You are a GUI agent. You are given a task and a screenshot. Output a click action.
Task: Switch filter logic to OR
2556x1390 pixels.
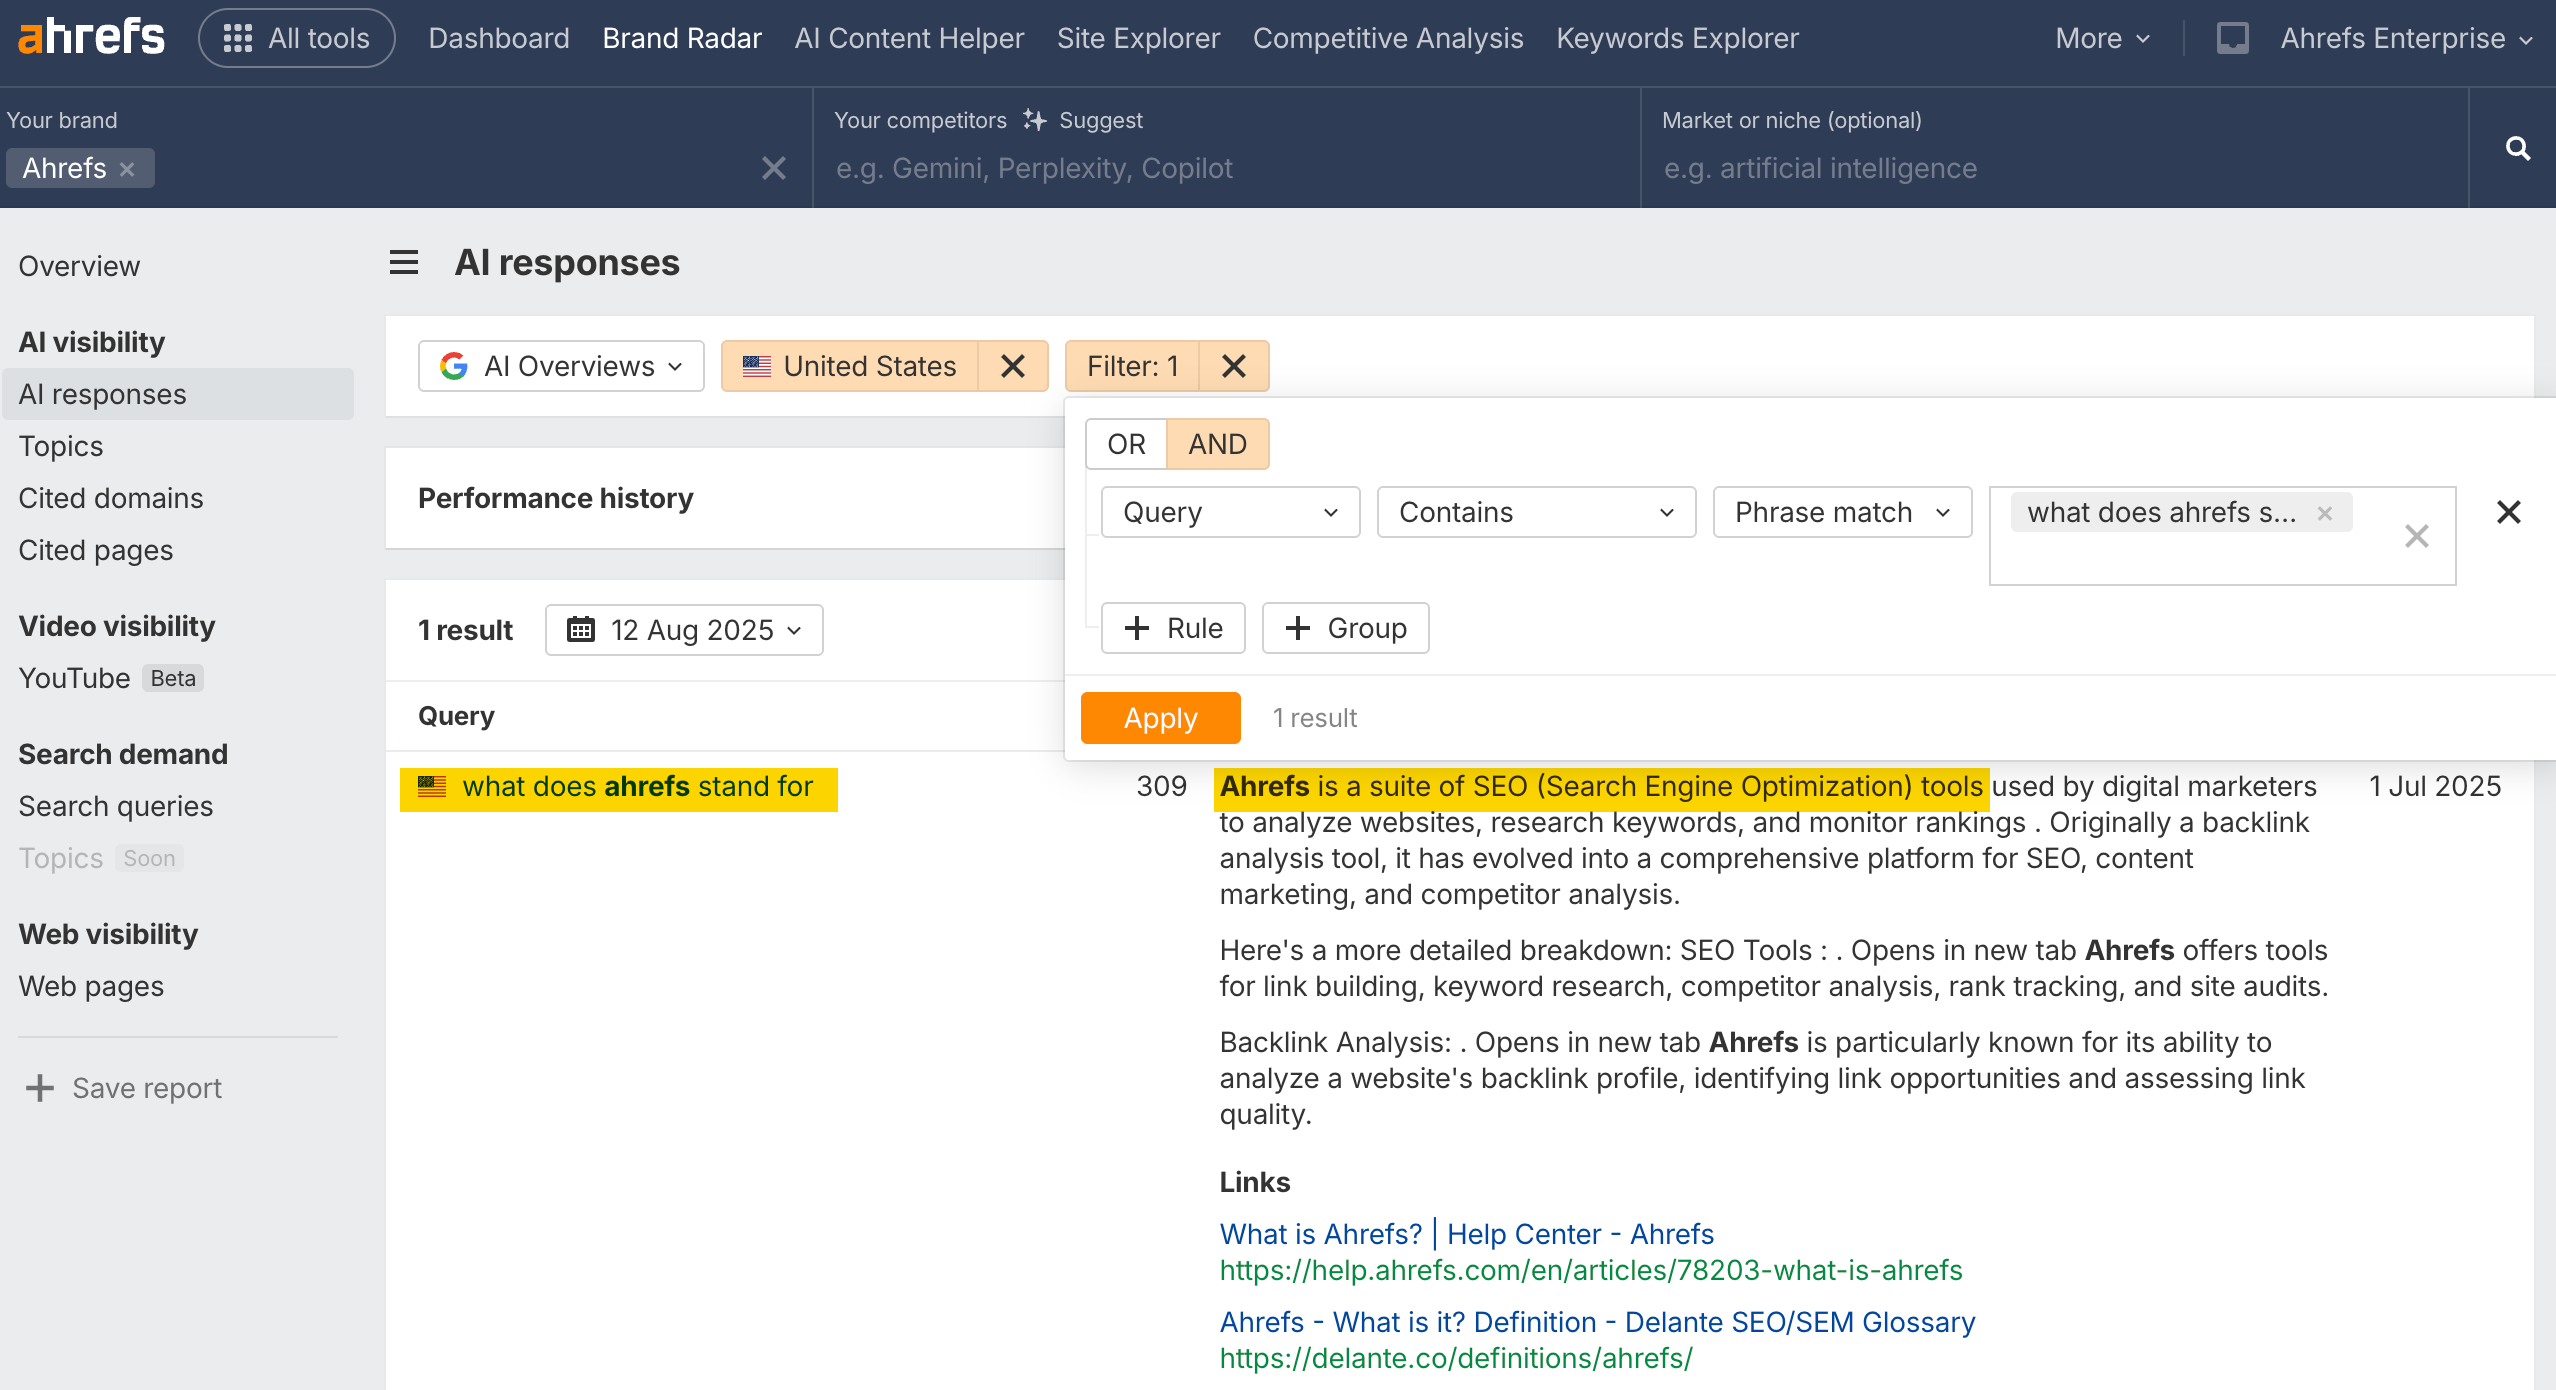(x=1126, y=444)
